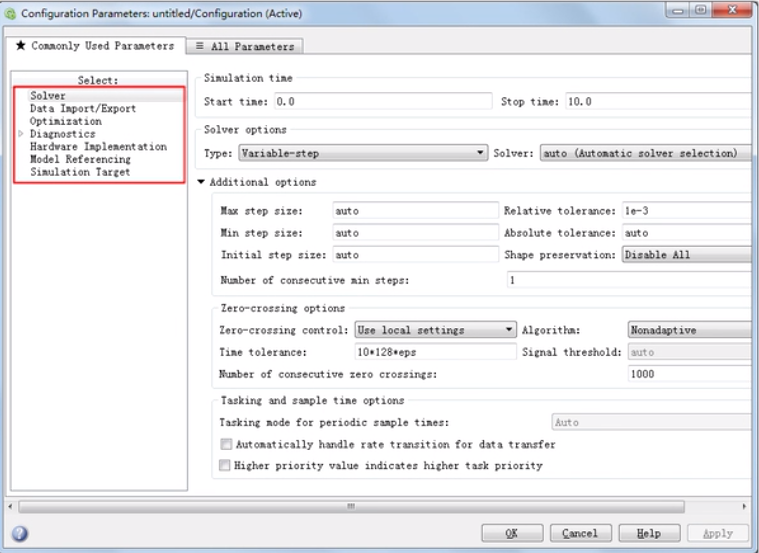Toggle higher priority value indicates higher task priority
This screenshot has height=553, width=759.
pos(225,465)
